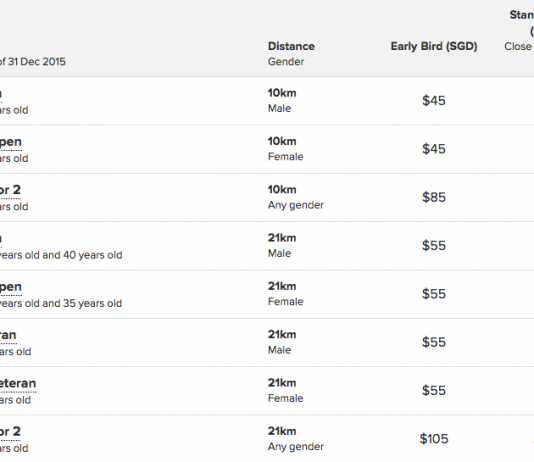Image resolution: width=534 pixels, height=462 pixels.
Task: Click "Any gender" in the 21km row
Action: (296, 447)
